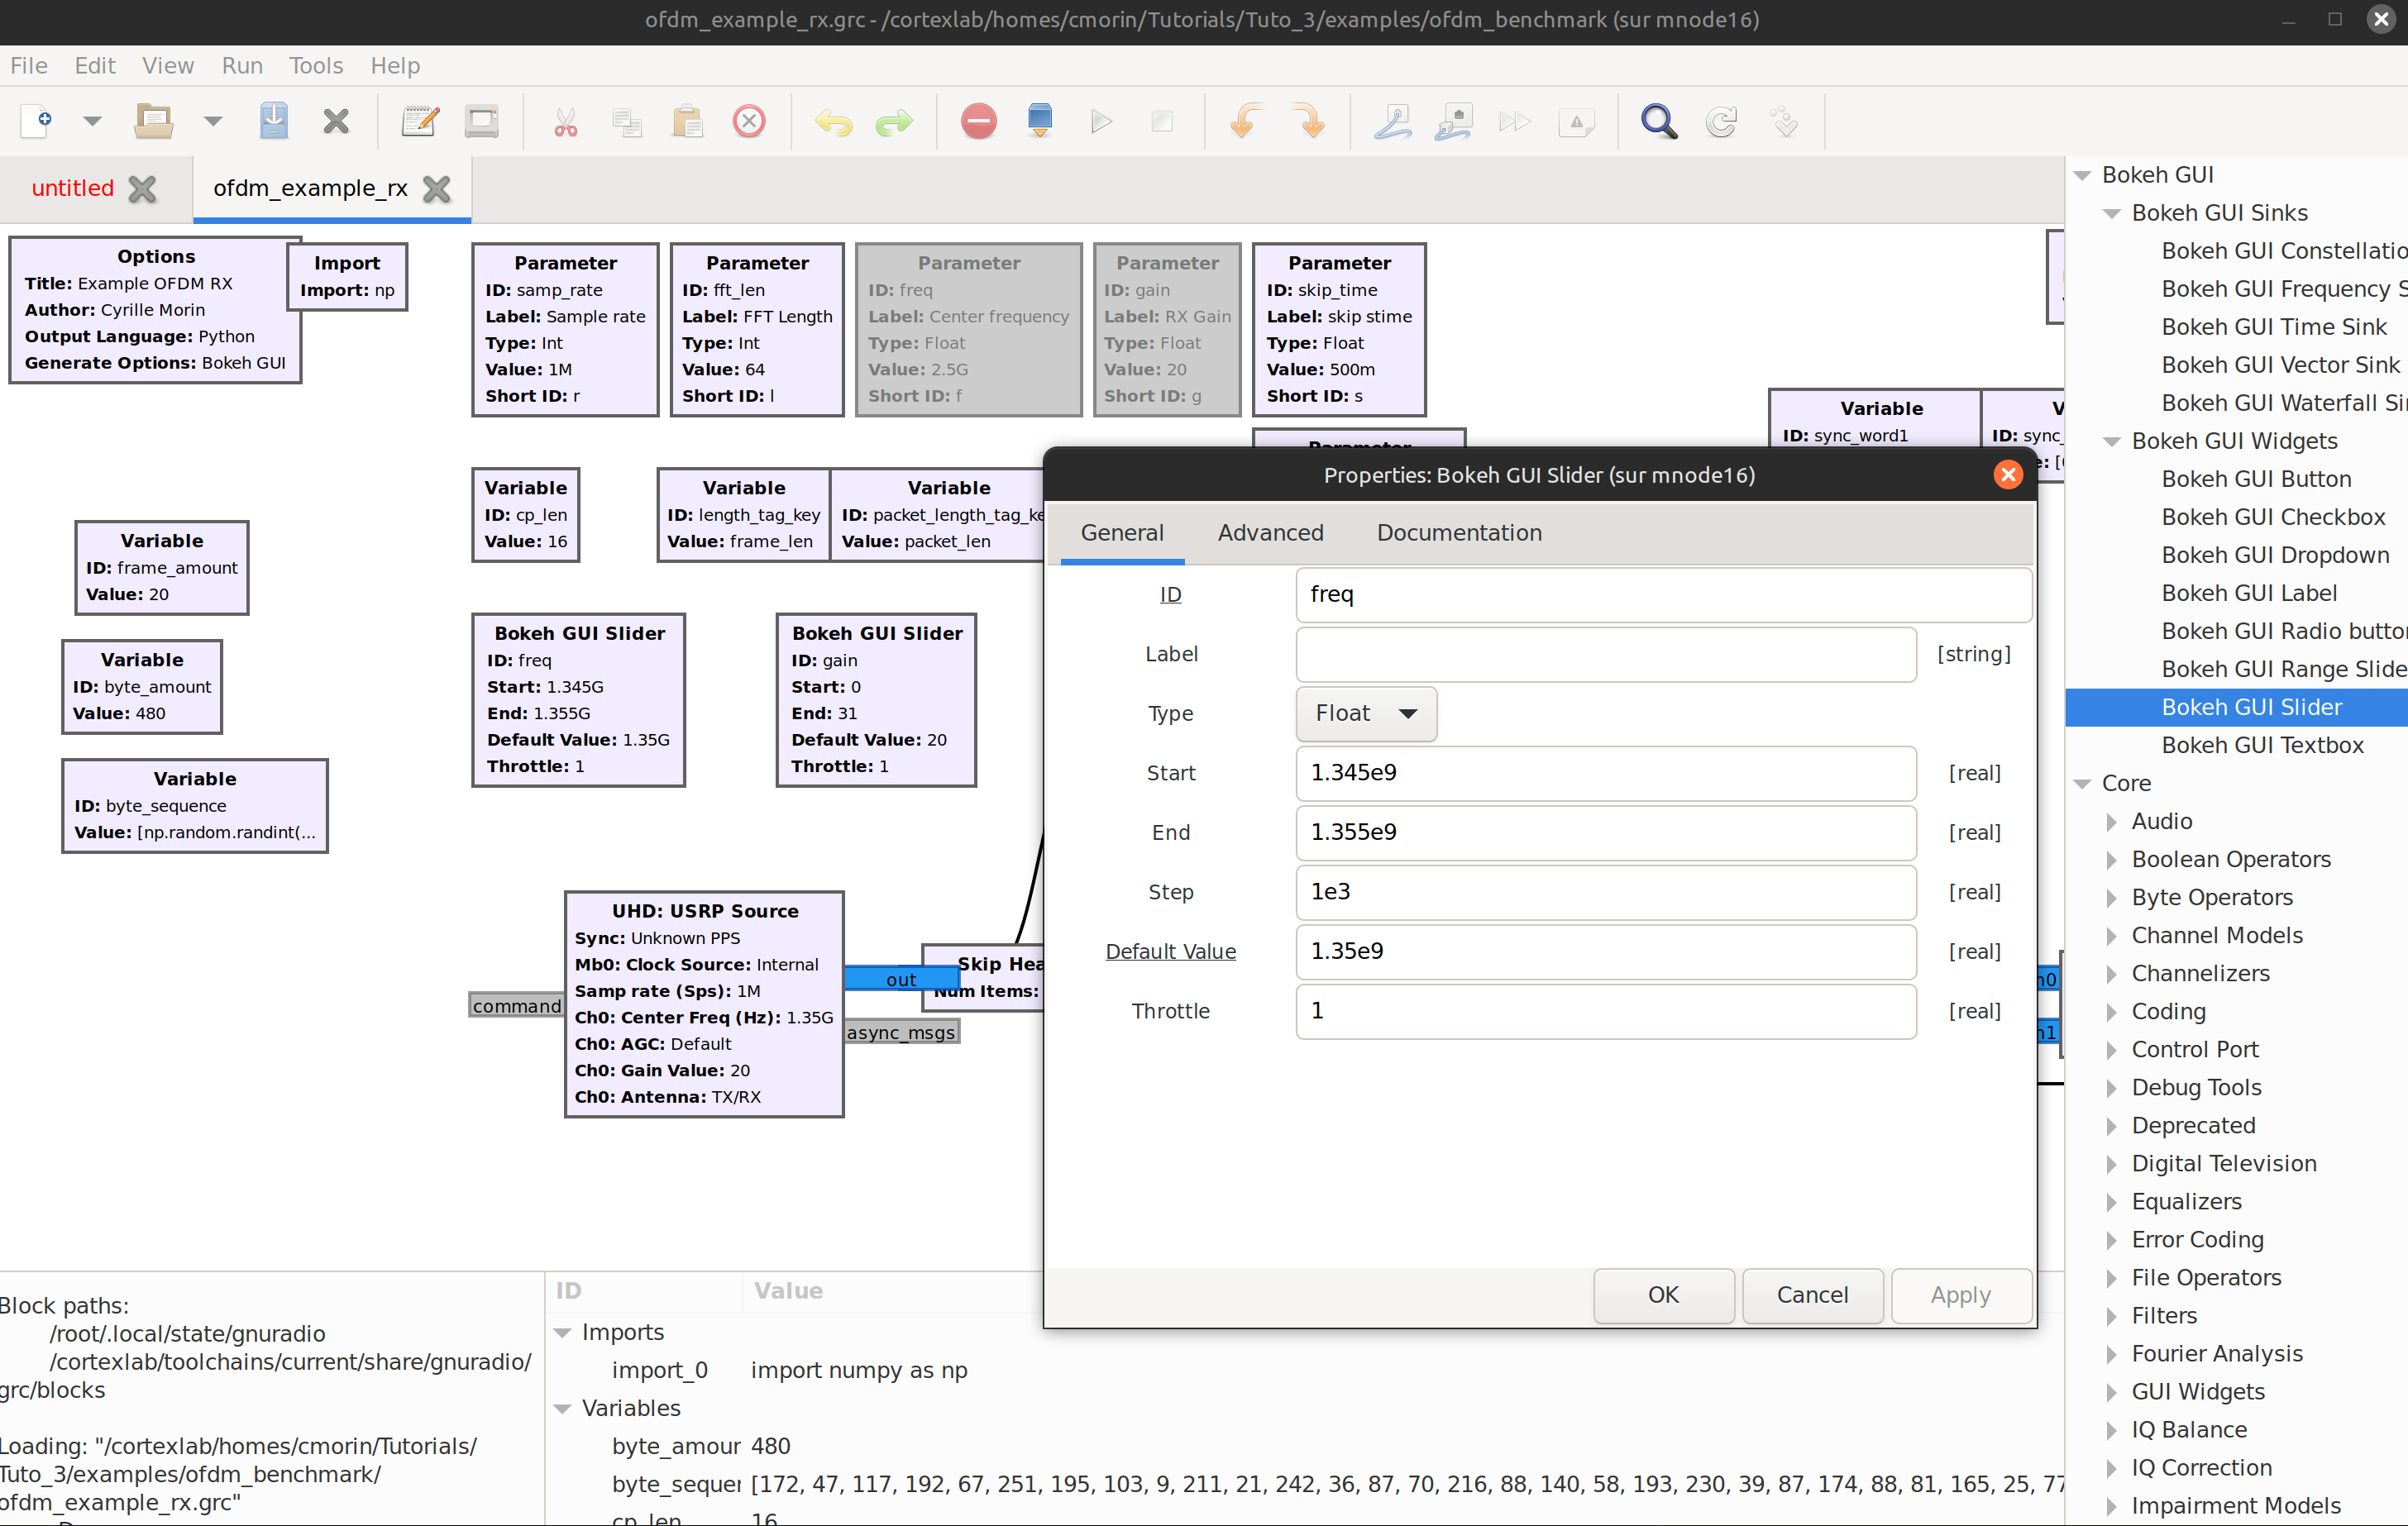Click the save flowgraph icon
The height and width of the screenshot is (1526, 2408).
(273, 121)
